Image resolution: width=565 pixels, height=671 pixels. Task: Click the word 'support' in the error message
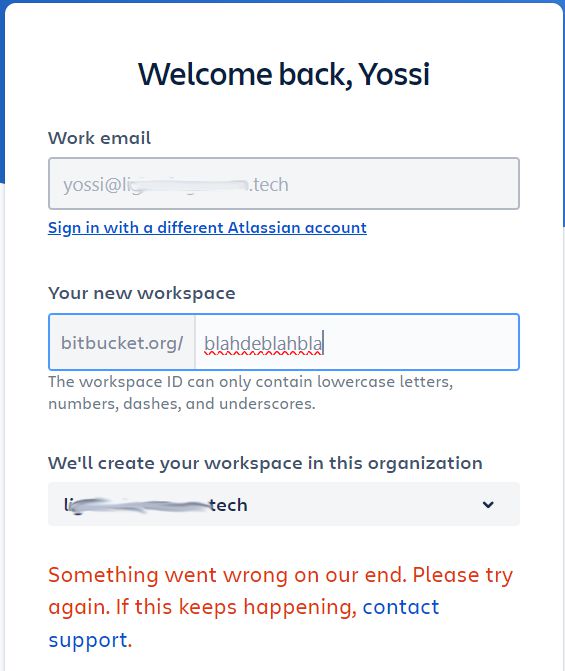click(x=88, y=641)
